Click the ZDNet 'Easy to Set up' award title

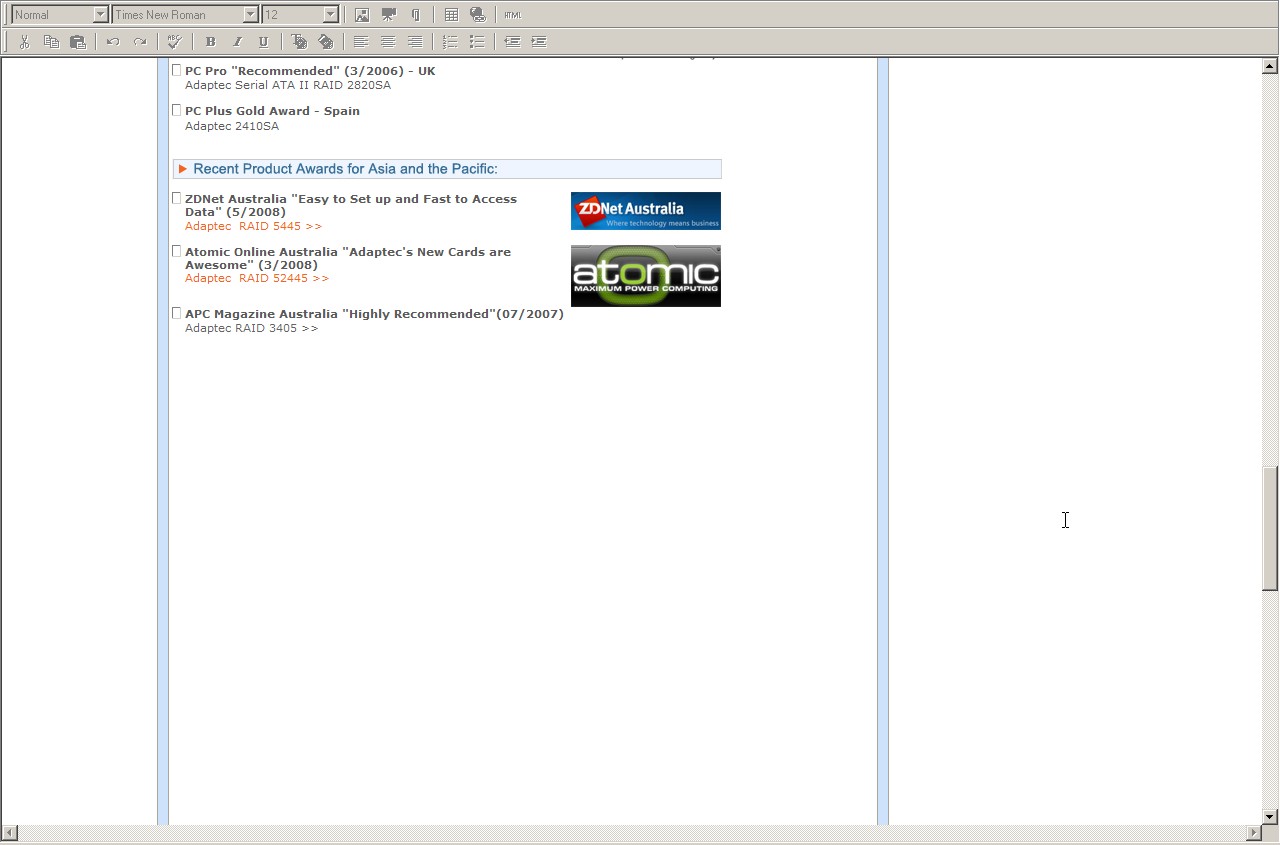click(x=351, y=205)
